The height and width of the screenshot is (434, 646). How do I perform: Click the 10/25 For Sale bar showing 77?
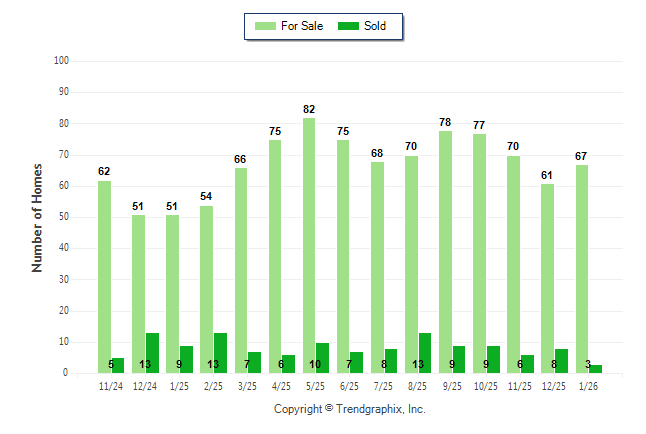479,253
